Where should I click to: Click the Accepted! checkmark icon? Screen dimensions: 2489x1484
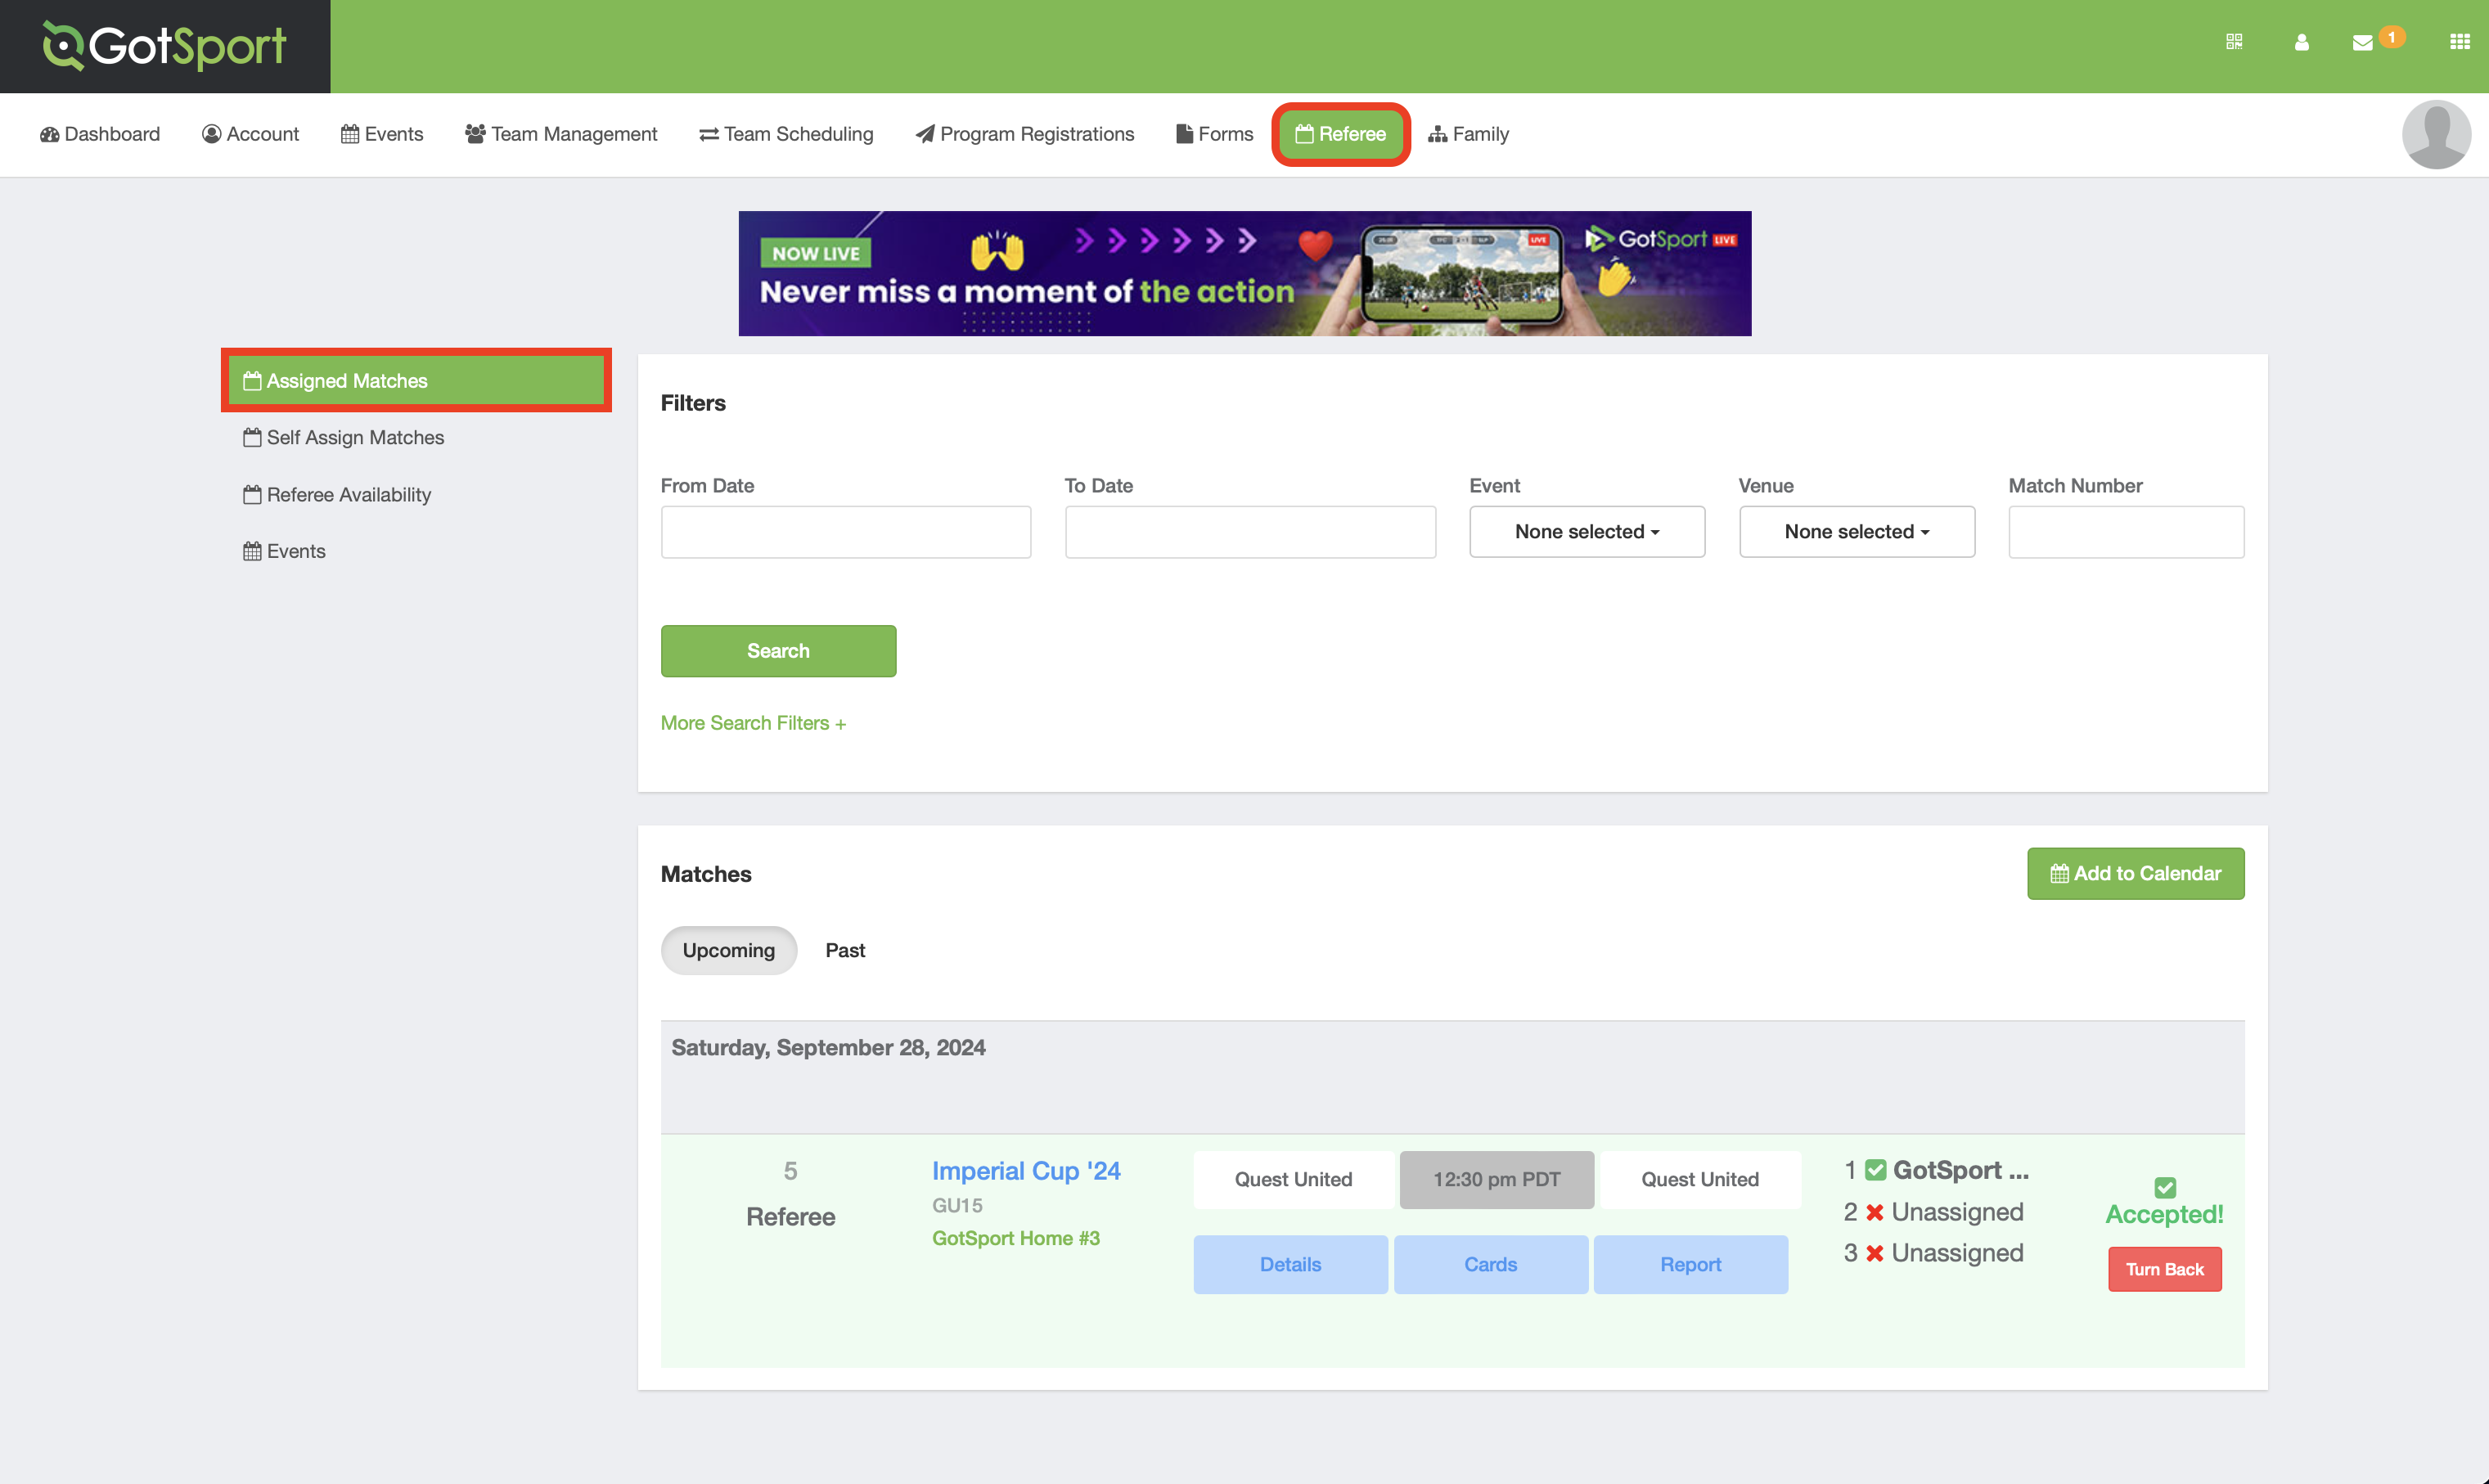[2165, 1187]
